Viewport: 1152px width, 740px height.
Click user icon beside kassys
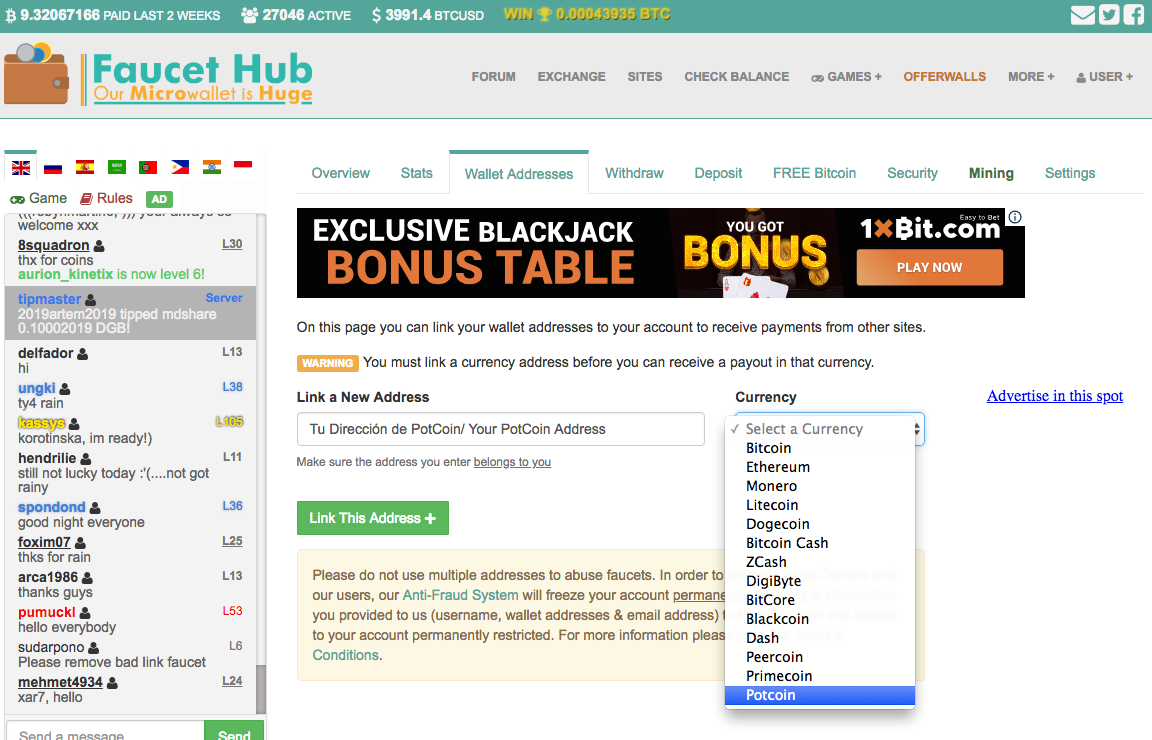tap(74, 424)
